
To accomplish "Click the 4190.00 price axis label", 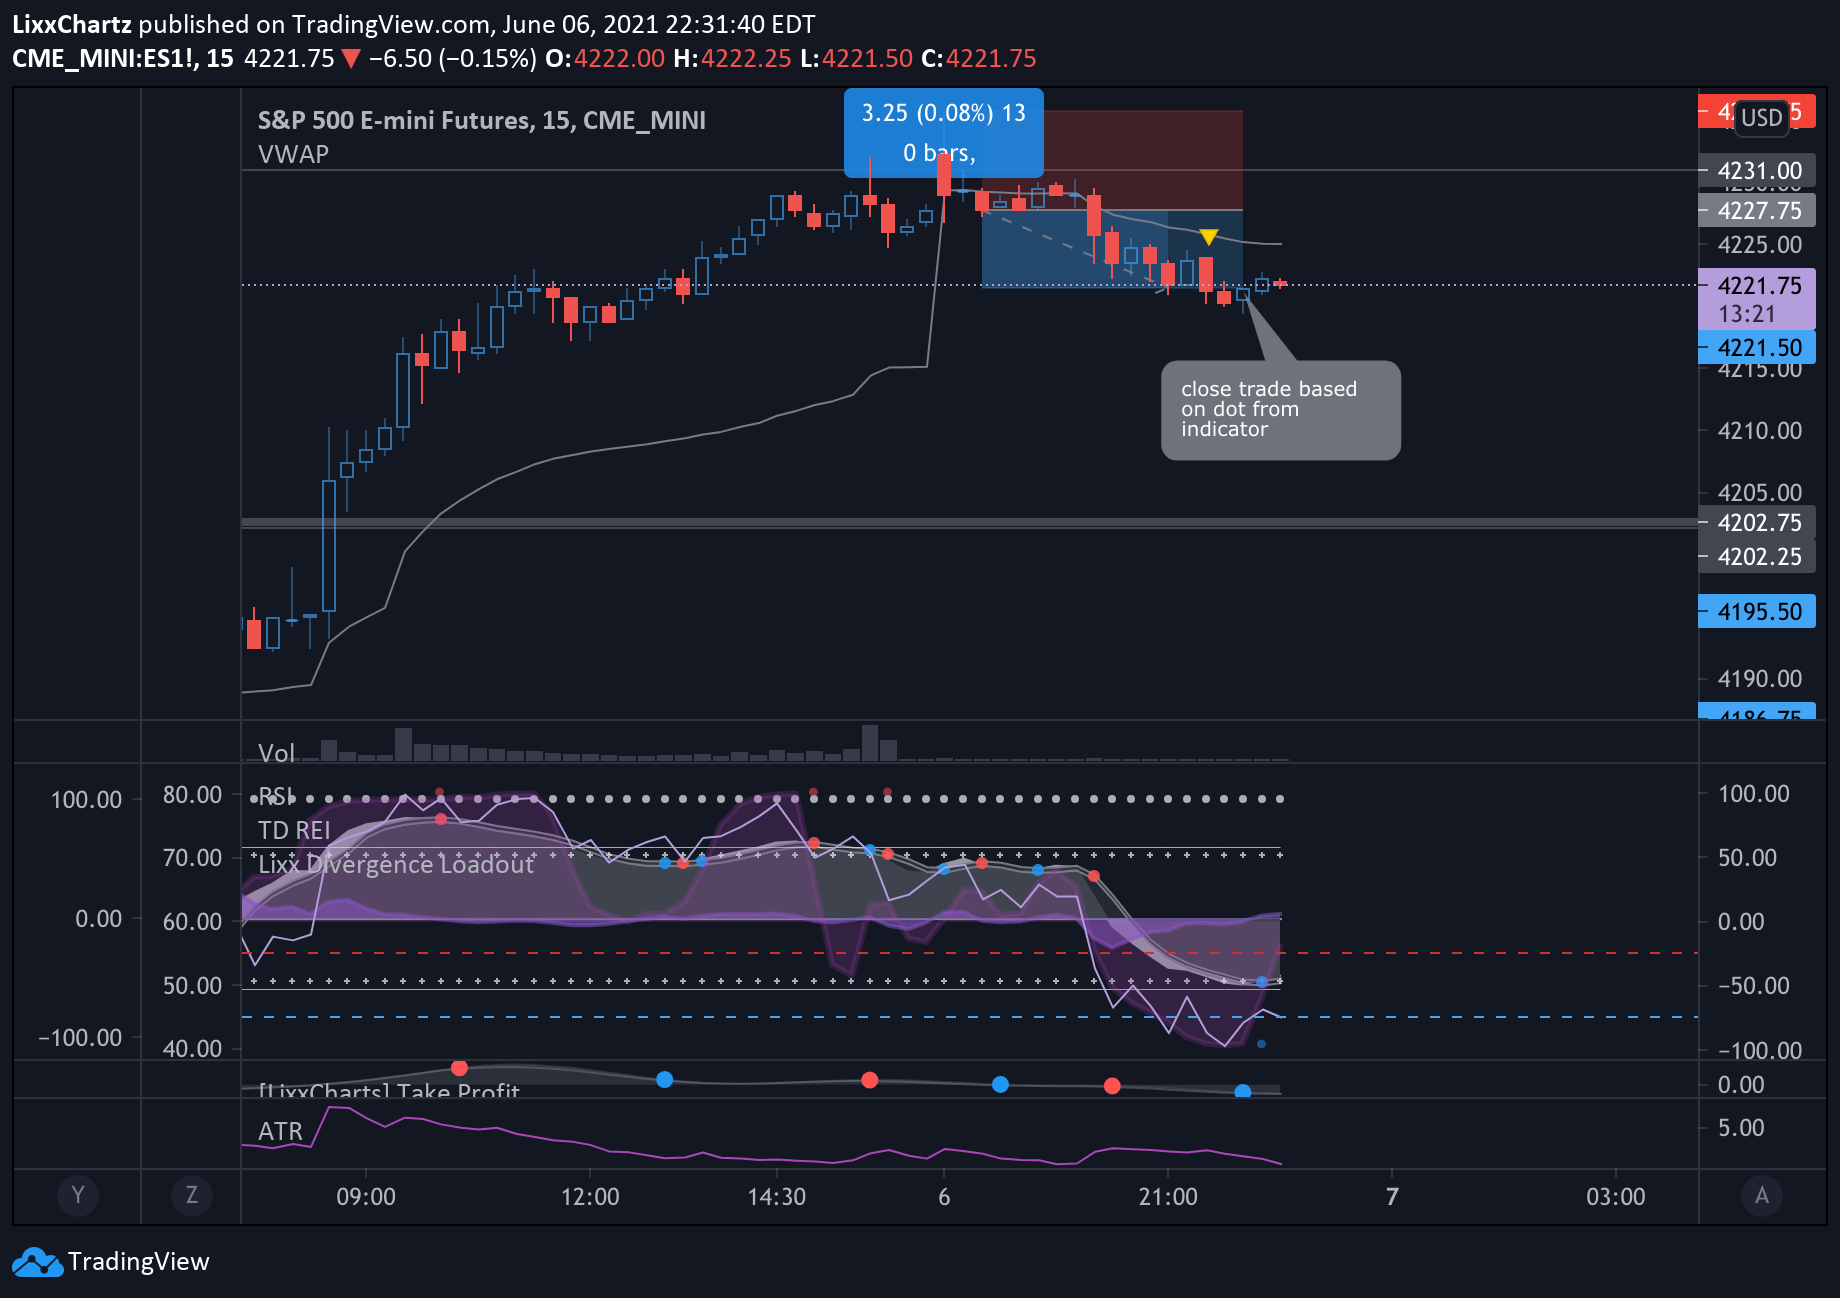I will [x=1759, y=679].
